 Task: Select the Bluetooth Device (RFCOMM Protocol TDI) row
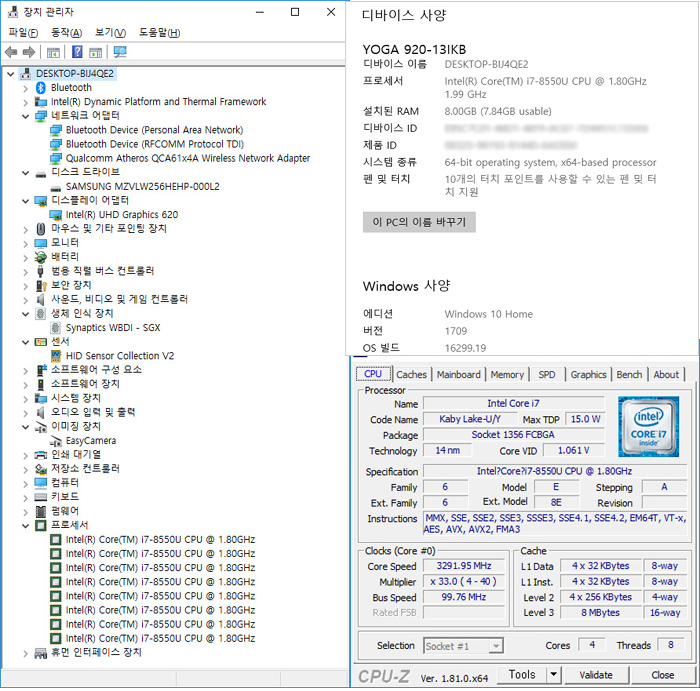(x=155, y=145)
